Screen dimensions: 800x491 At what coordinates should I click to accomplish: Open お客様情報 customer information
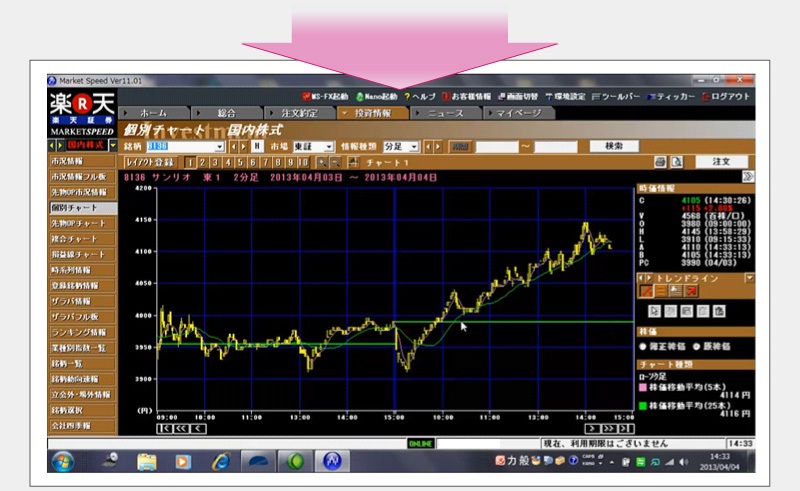pos(466,96)
